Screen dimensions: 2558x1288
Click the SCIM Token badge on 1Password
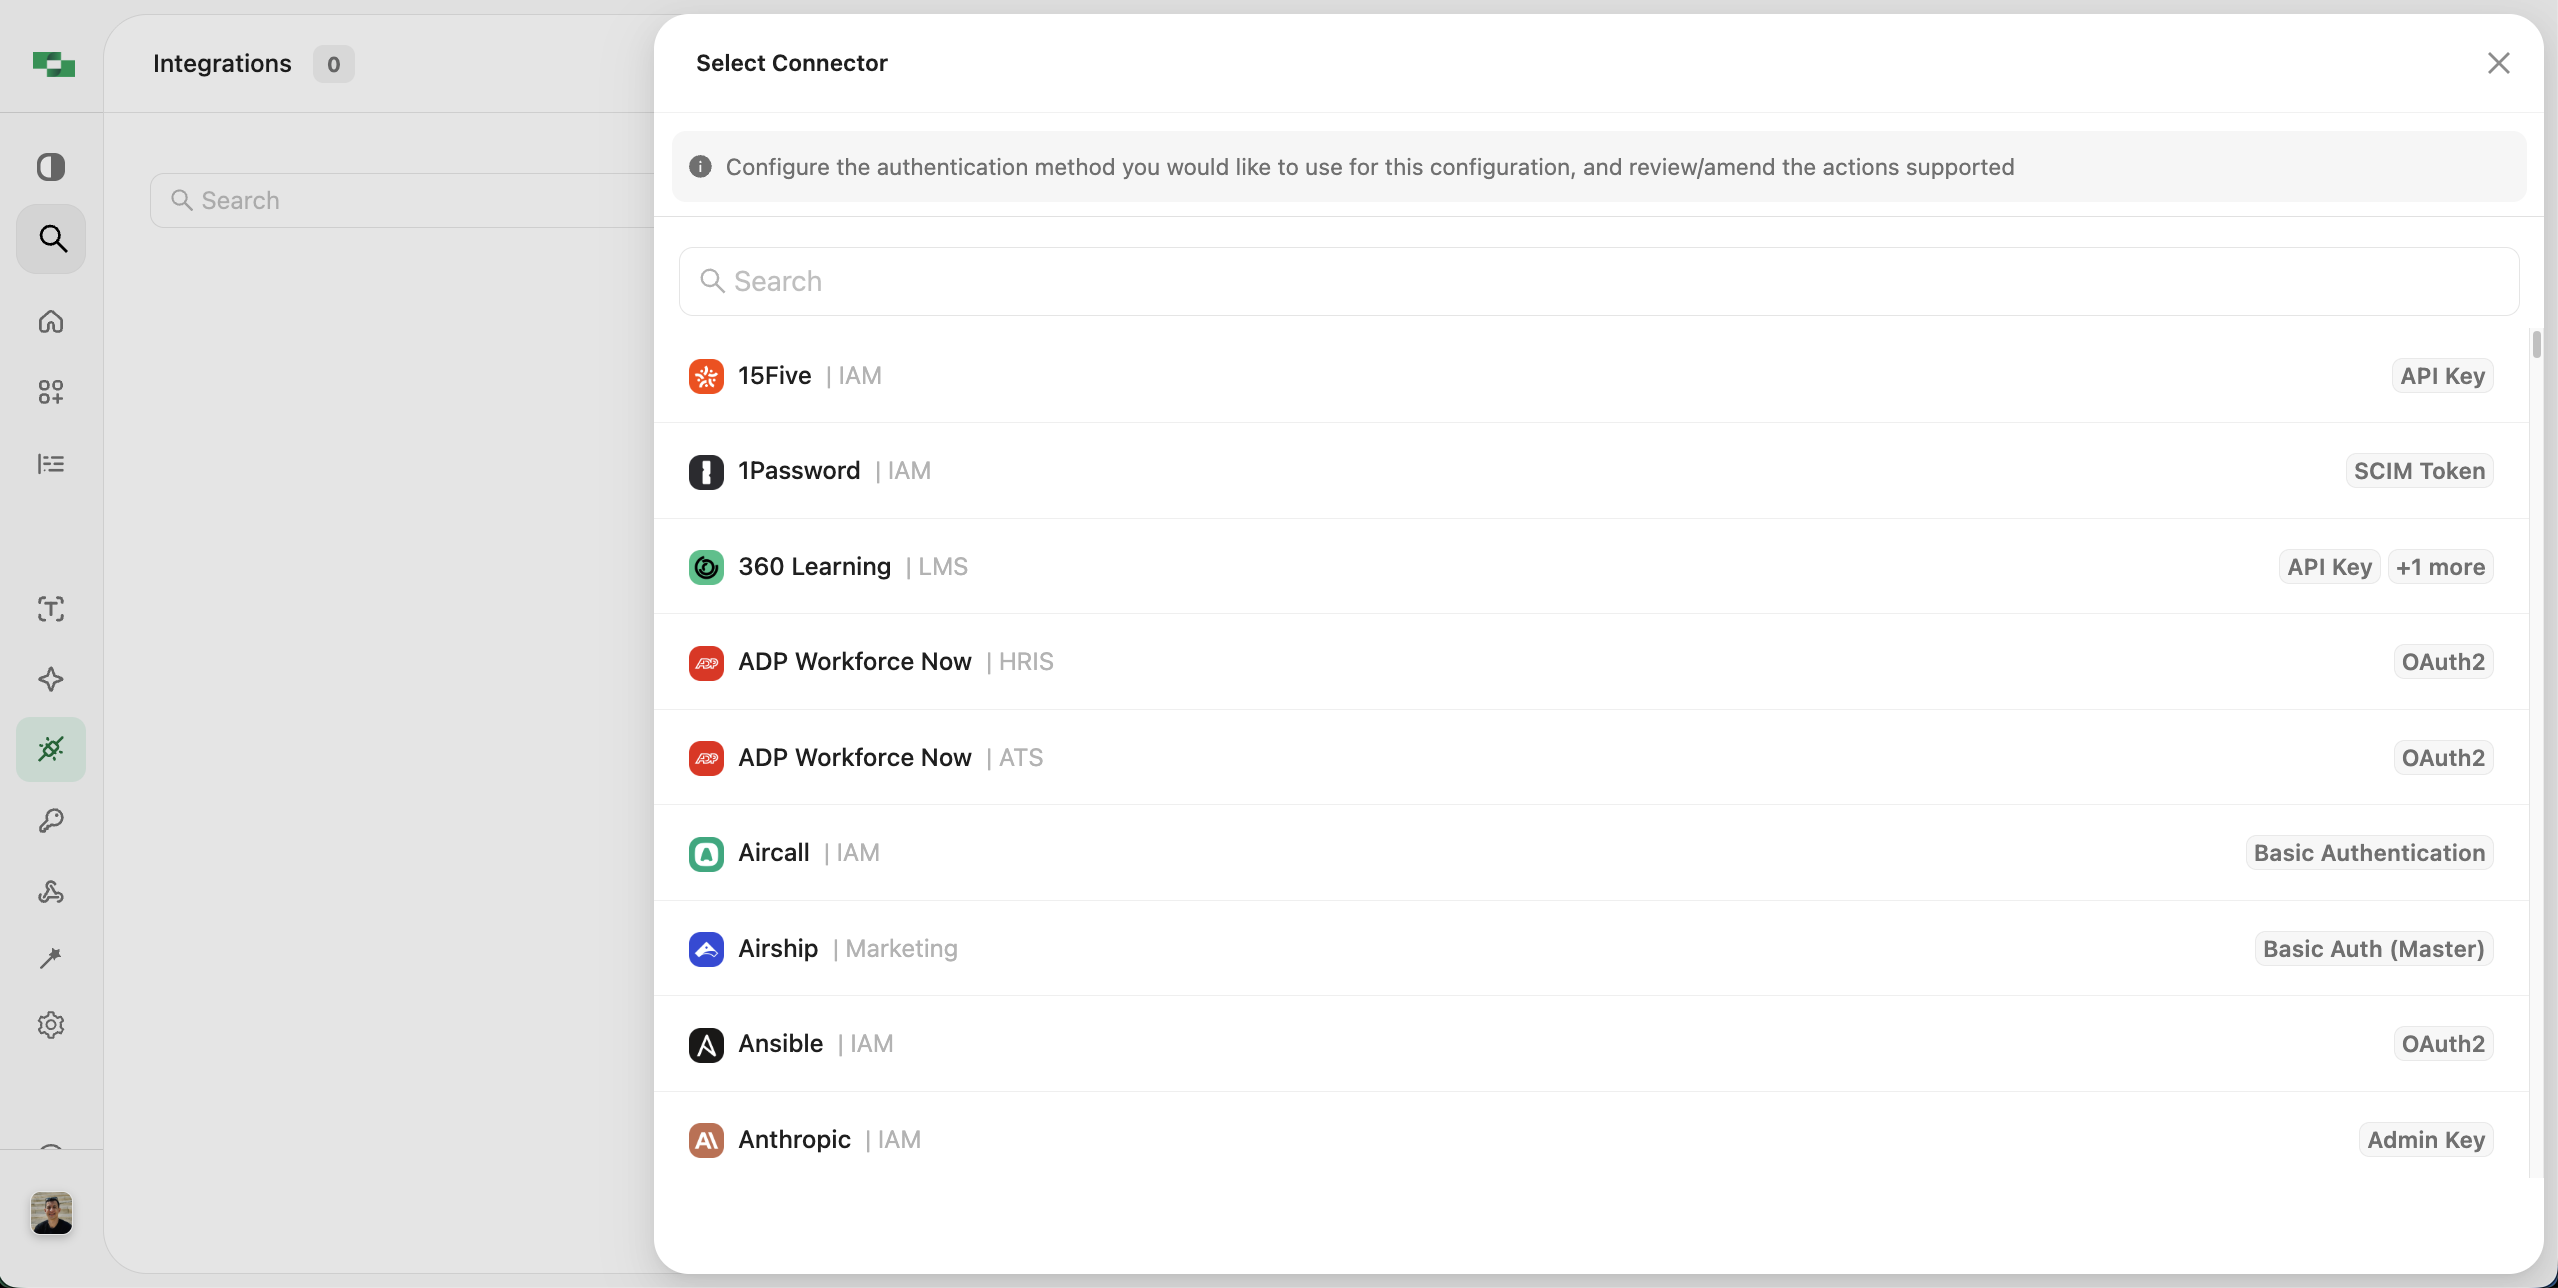click(2418, 471)
